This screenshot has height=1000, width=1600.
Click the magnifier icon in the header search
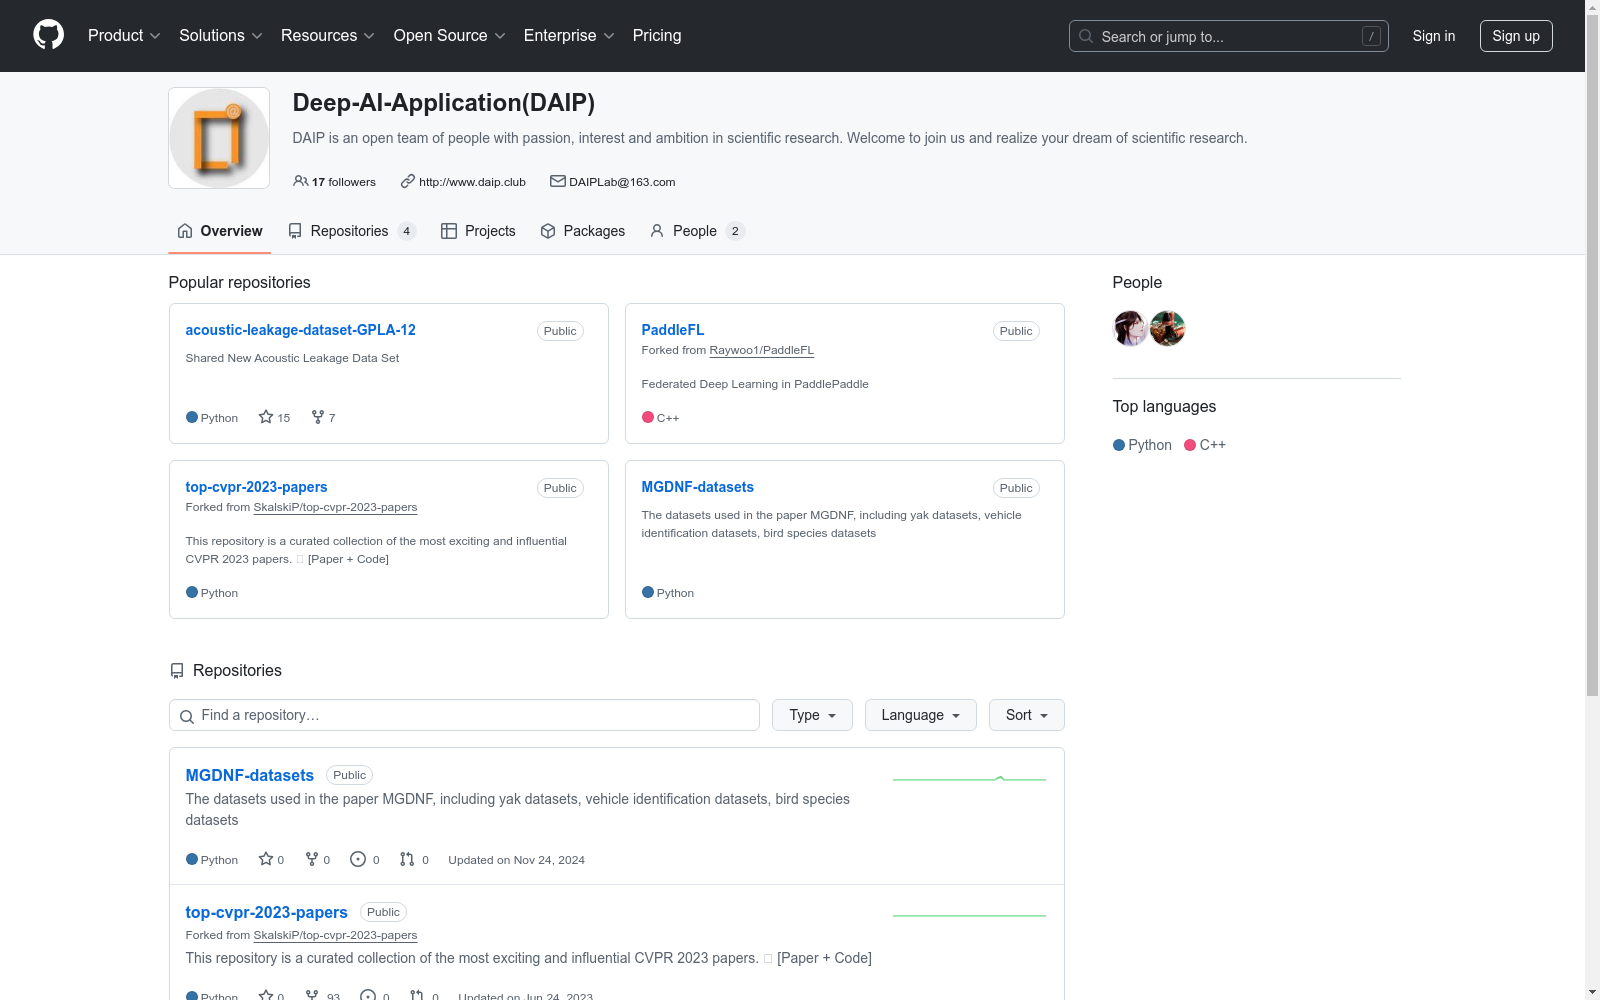(x=1086, y=36)
